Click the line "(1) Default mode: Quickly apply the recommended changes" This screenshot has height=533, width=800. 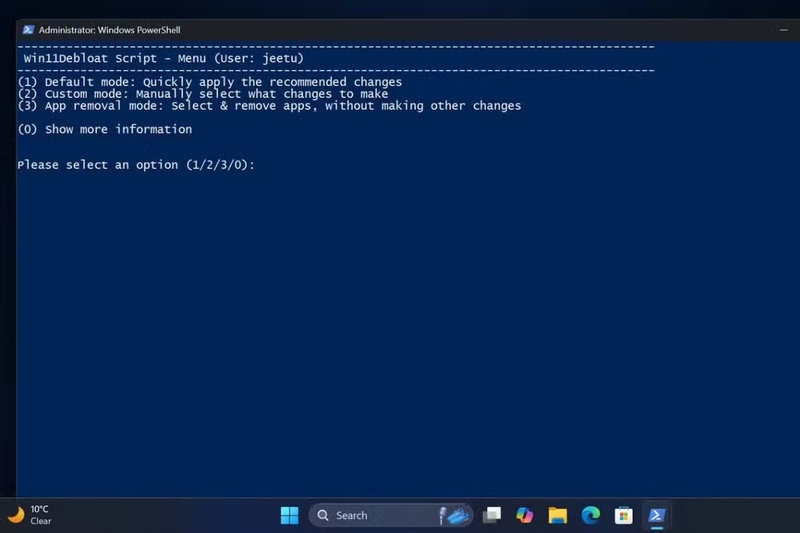coord(210,82)
